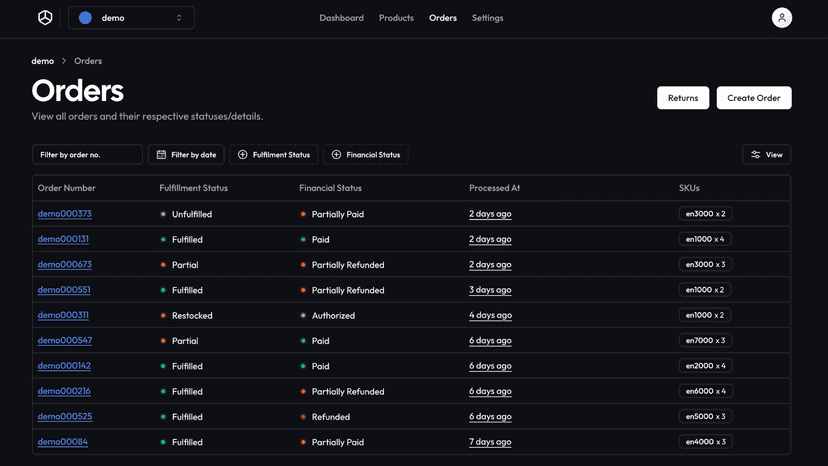Click the en6000 x 4 SKU badge

coord(705,391)
